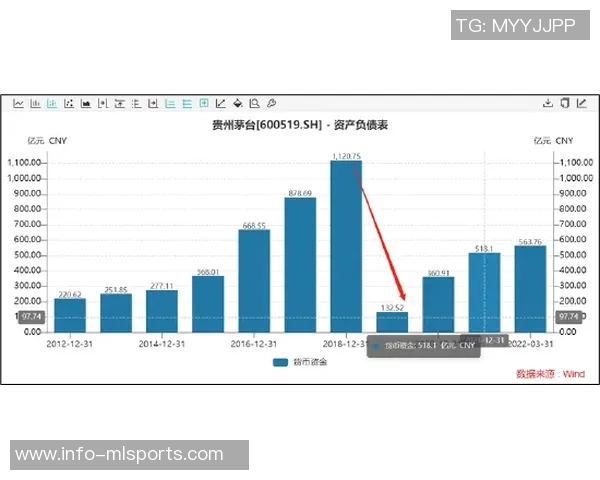Click the 2016-12-31 x-axis label
Screen dimensions: 600x480
click(254, 344)
